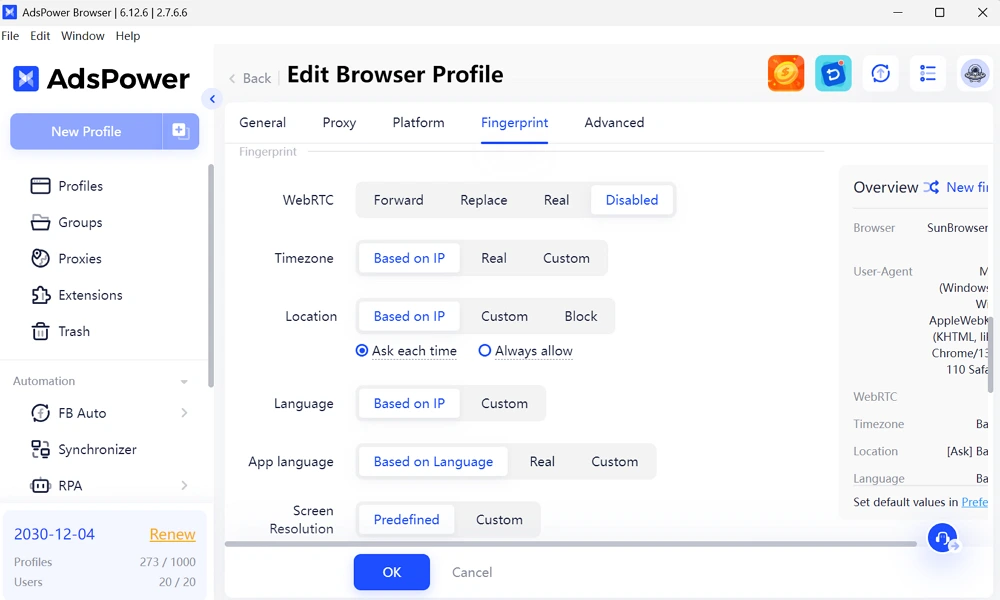Screen dimensions: 1000x600
Task: Open the user avatar icon
Action: click(974, 73)
